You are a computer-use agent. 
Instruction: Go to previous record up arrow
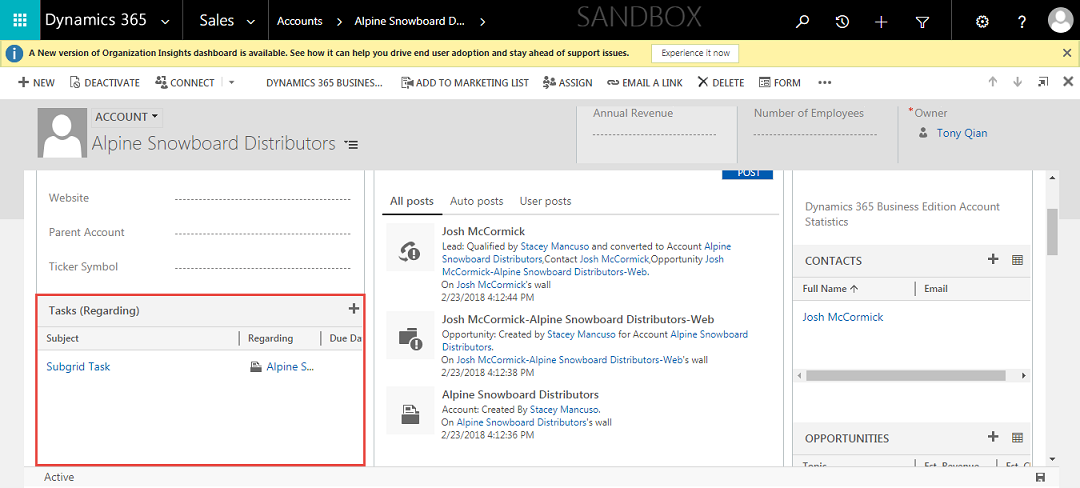click(x=993, y=81)
